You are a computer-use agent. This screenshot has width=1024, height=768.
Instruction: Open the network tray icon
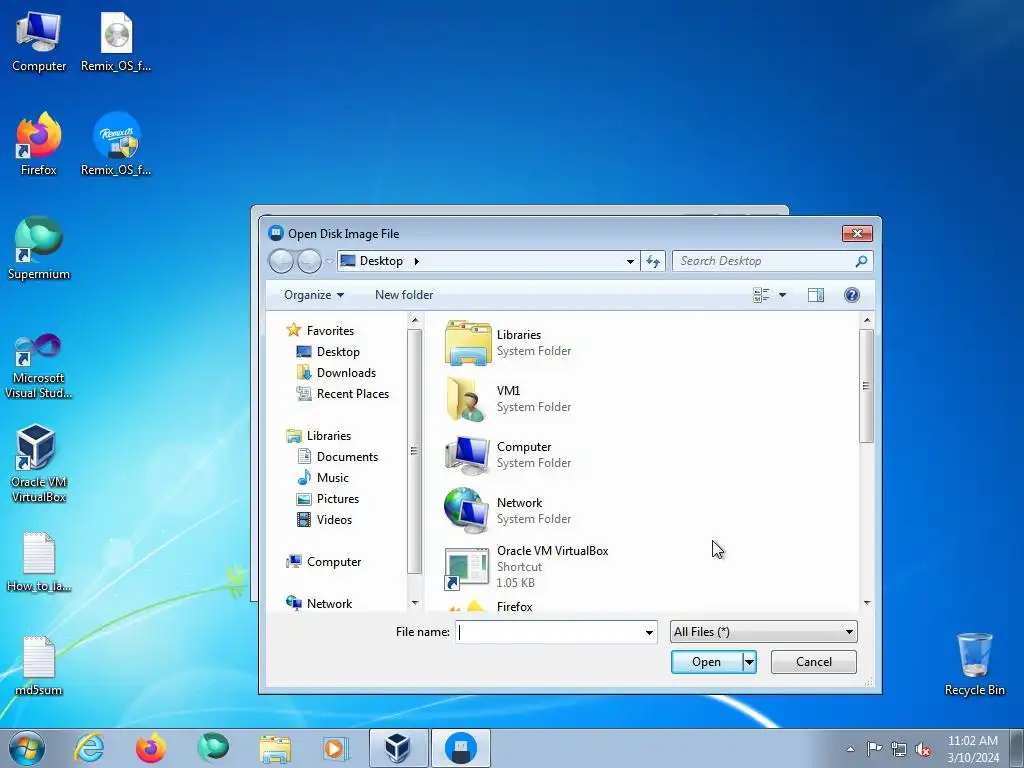899,749
